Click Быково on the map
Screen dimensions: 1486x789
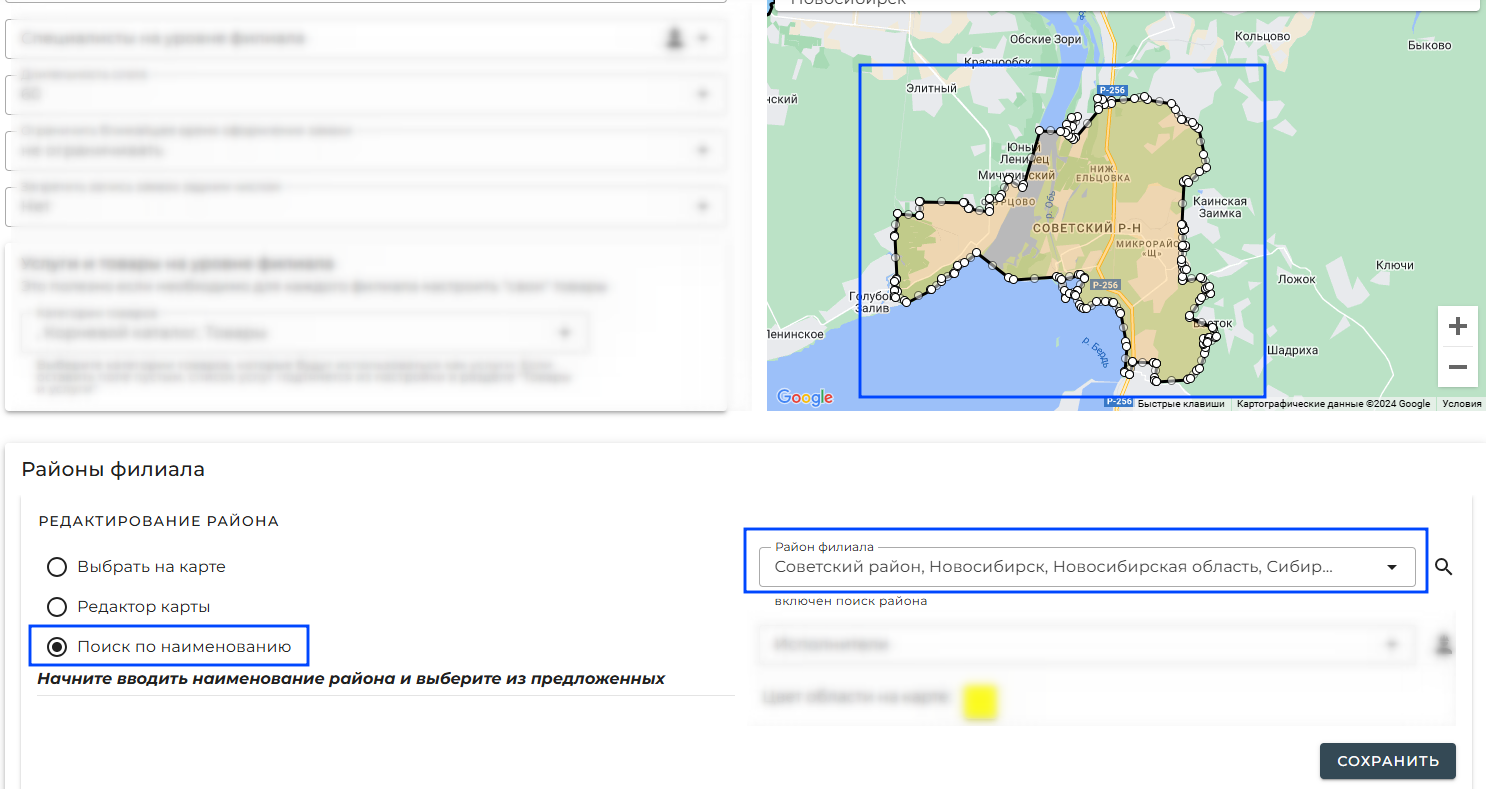1429,45
